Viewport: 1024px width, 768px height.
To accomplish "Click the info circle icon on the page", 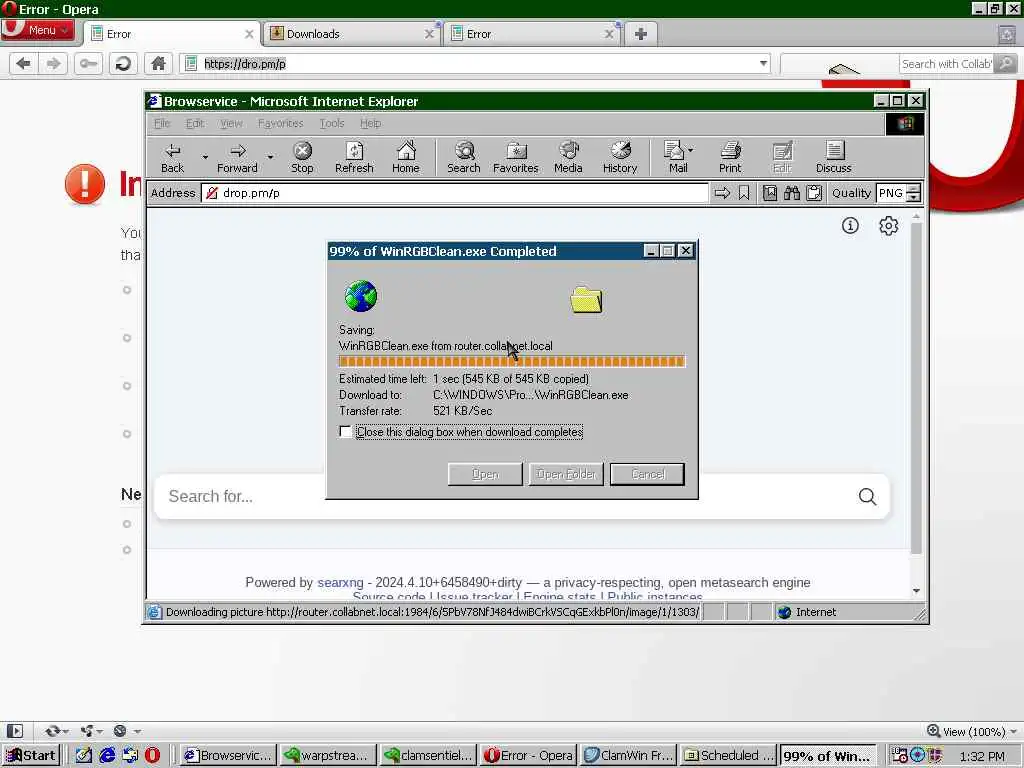I will (x=850, y=226).
